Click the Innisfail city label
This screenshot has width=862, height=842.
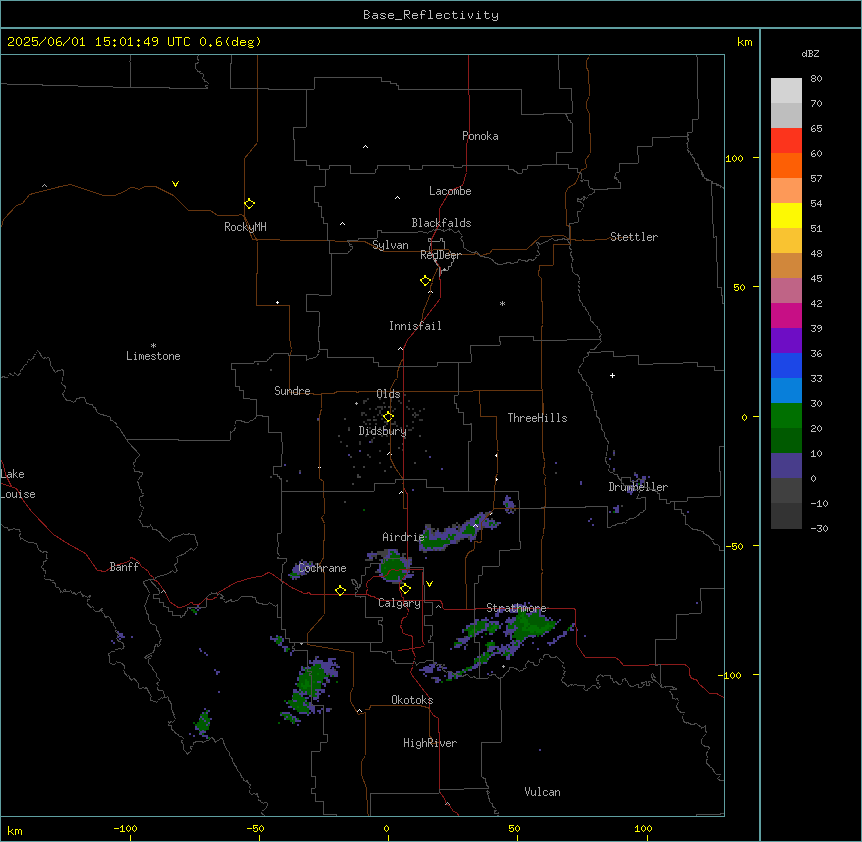point(415,326)
